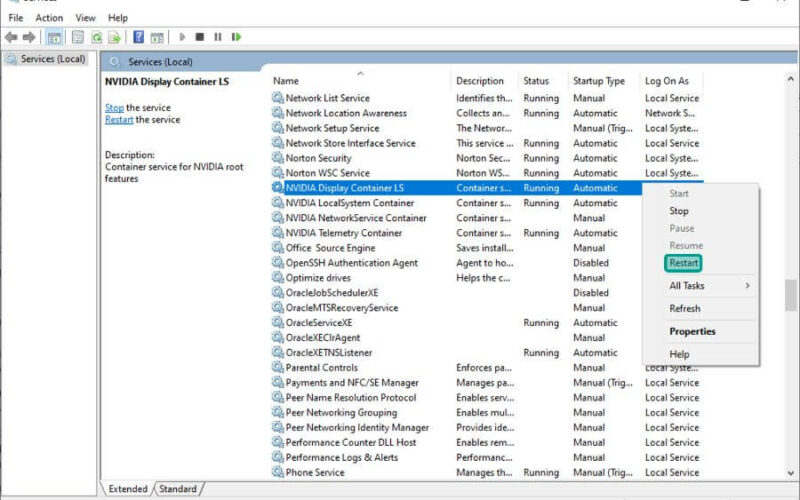Viewport: 800px width, 500px height.
Task: Select the OracleXEClrAgent row
Action: point(457,337)
